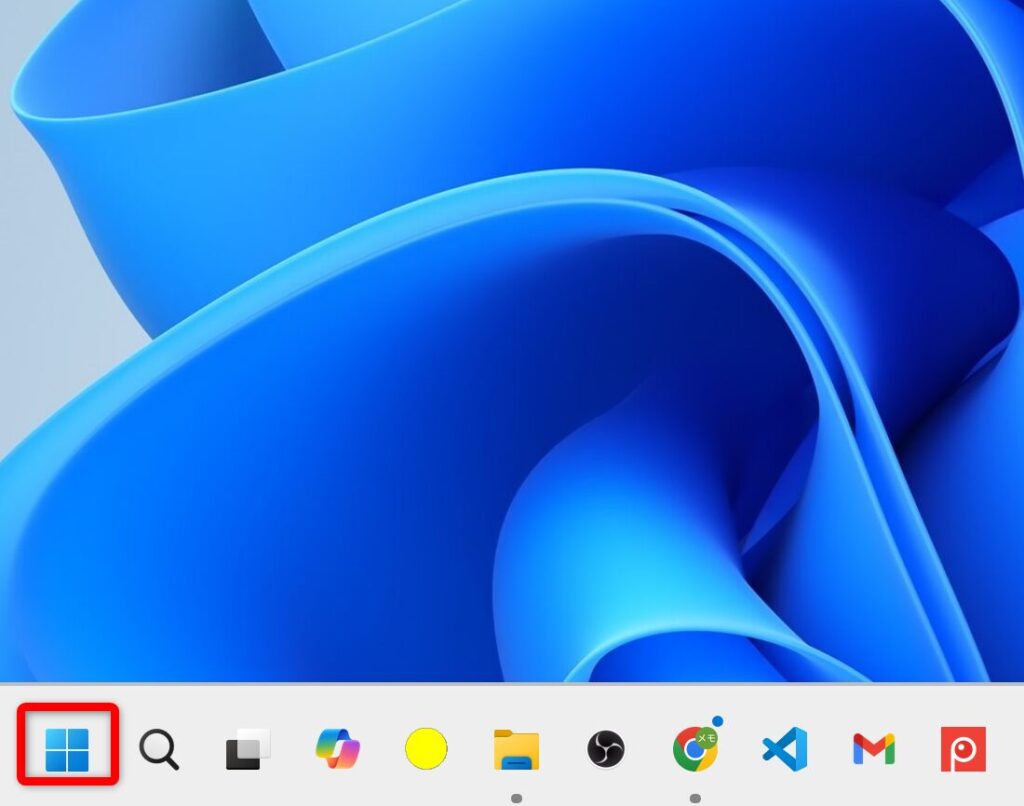This screenshot has height=806, width=1024.
Task: Open the Windows Start menu
Action: [x=67, y=748]
